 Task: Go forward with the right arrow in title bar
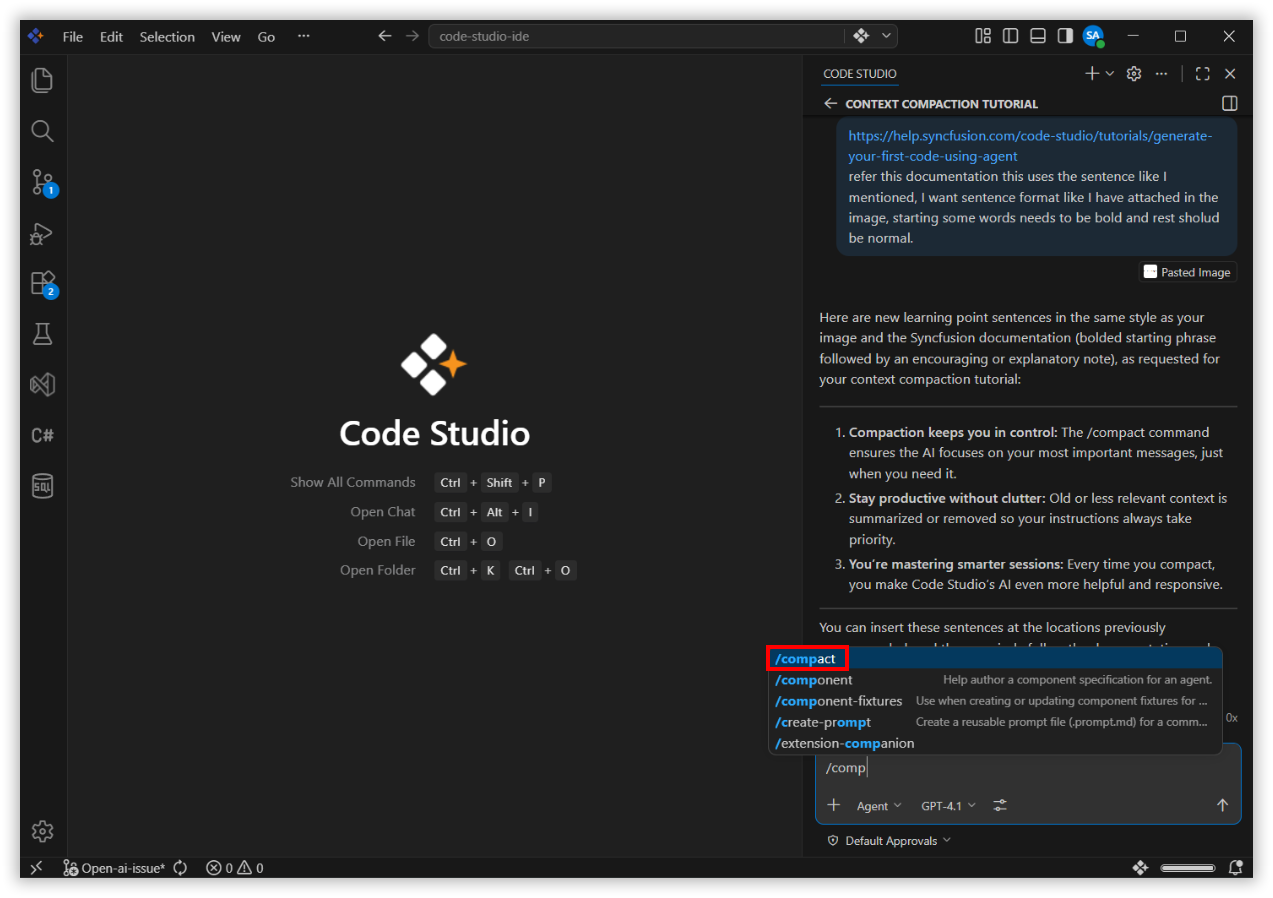pyautogui.click(x=412, y=36)
